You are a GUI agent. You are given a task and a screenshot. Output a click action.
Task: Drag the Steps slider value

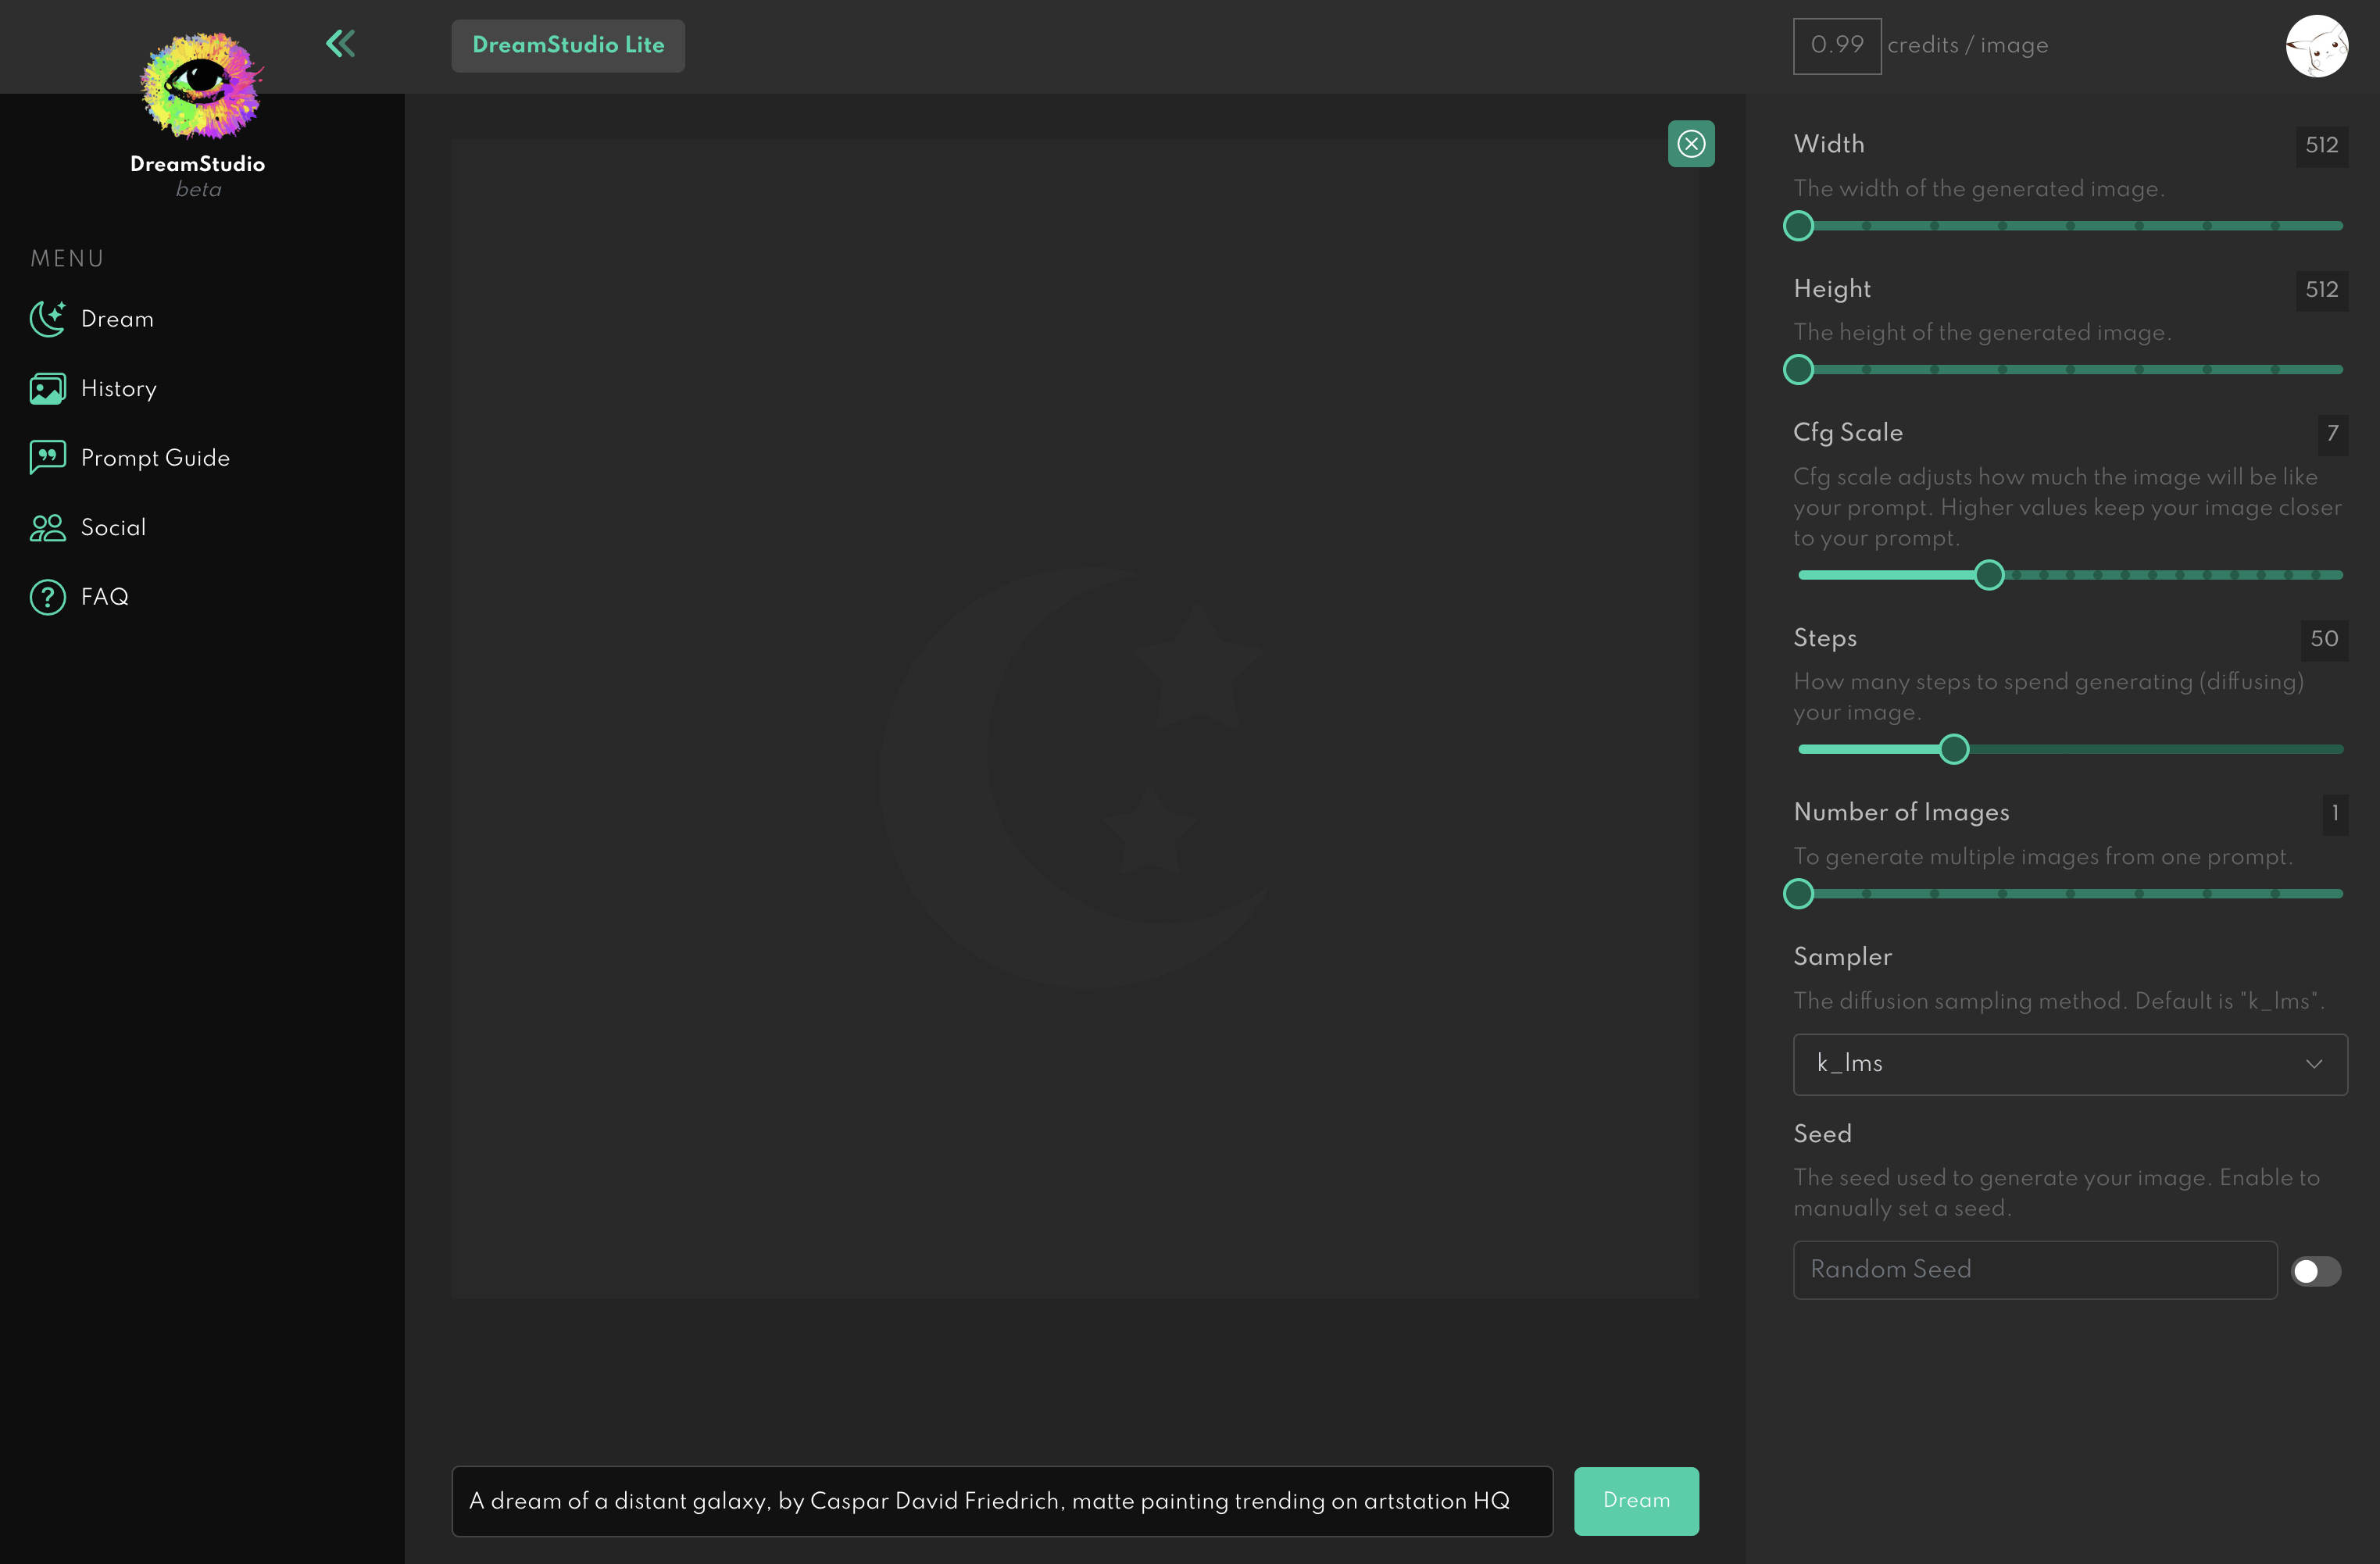(x=1953, y=749)
